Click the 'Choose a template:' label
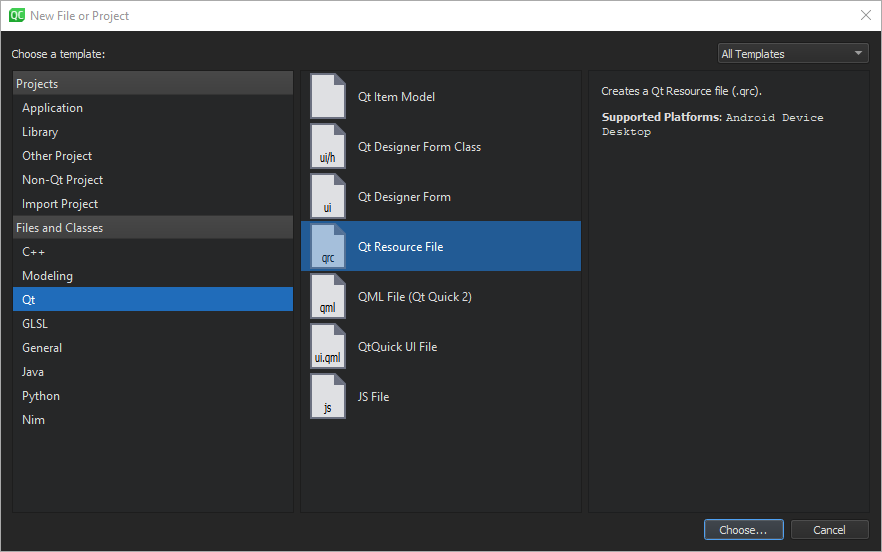 (58, 54)
